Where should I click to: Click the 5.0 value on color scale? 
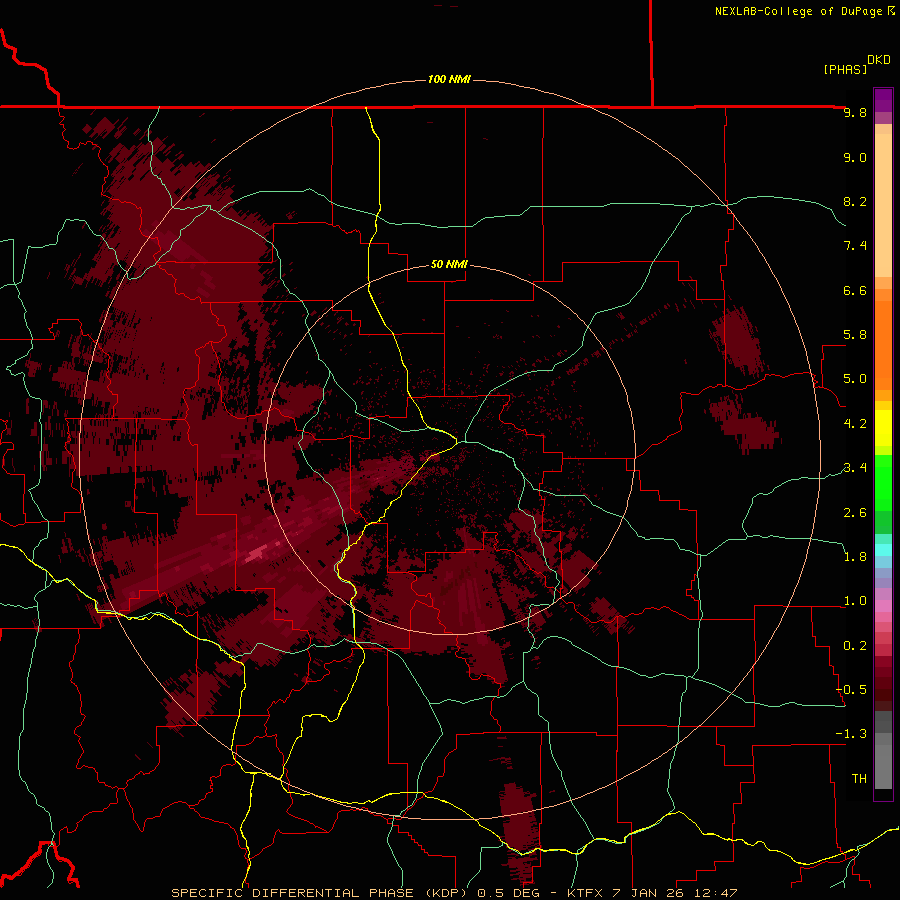pyautogui.click(x=855, y=379)
